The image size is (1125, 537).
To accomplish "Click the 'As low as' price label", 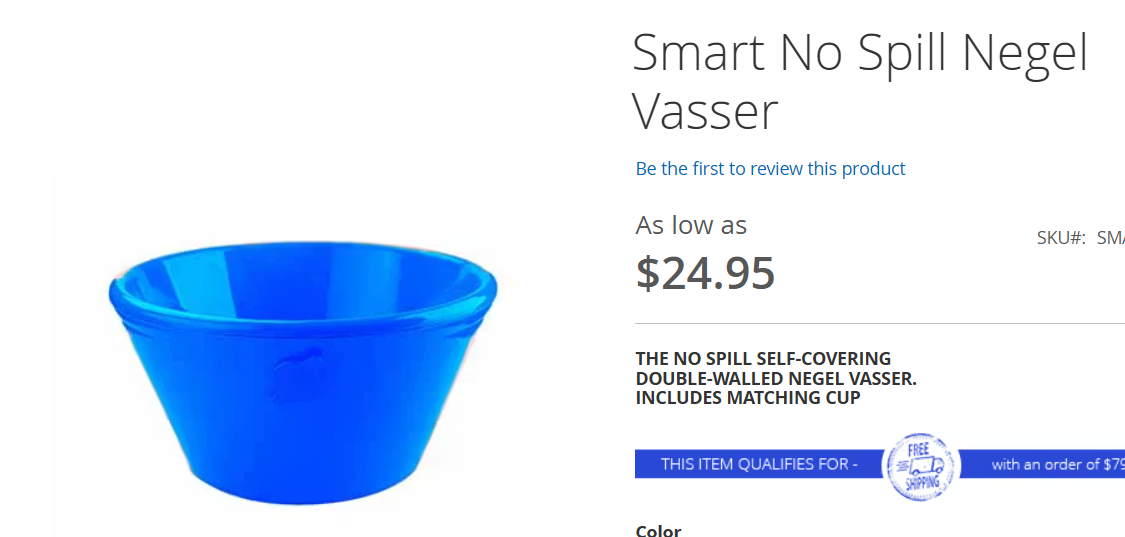I will 691,226.
